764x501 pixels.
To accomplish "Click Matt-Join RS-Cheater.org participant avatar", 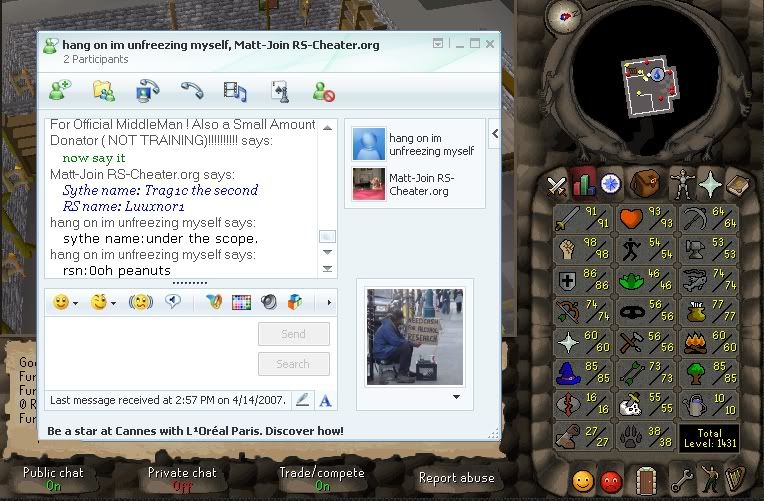I will (x=368, y=184).
